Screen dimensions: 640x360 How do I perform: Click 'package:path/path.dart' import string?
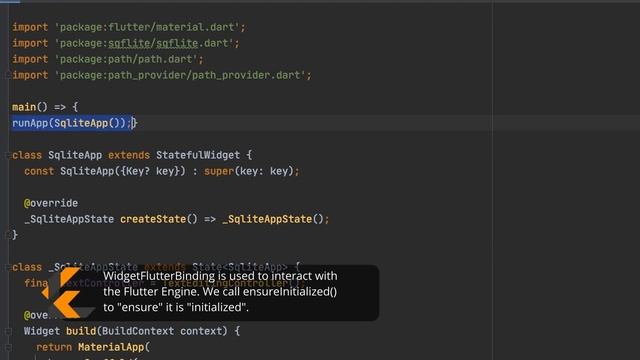tap(127, 59)
